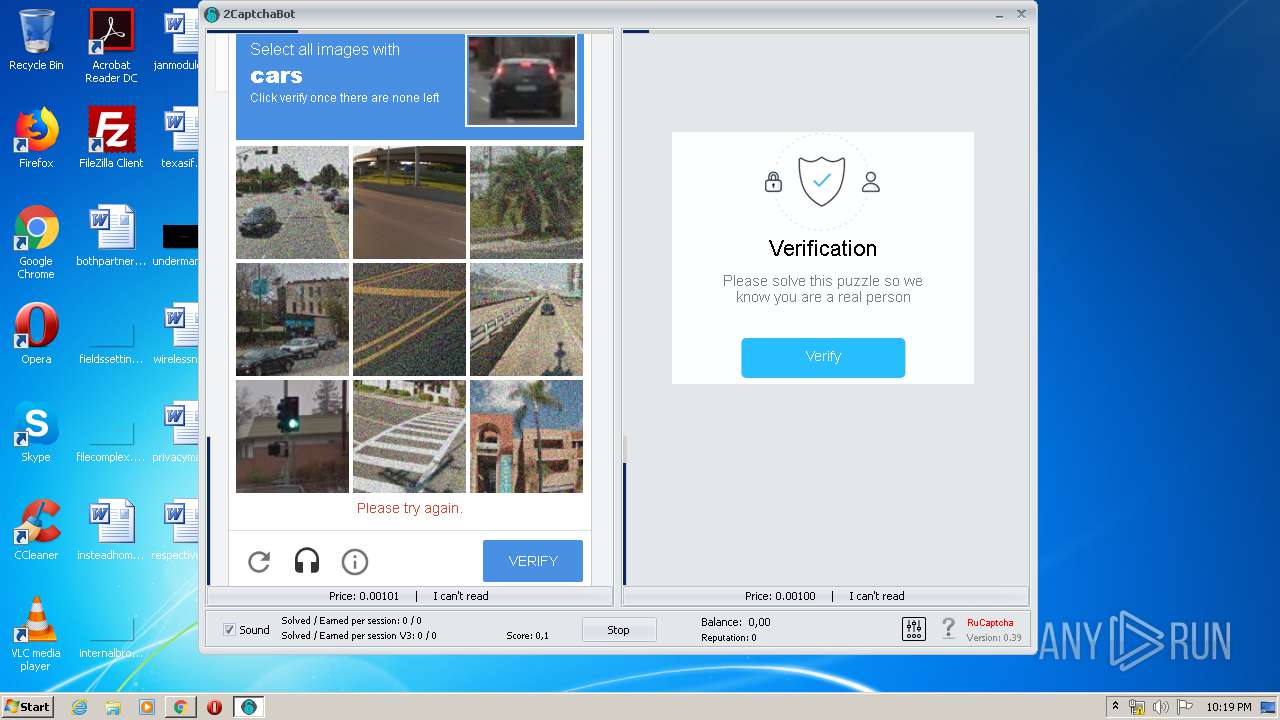The image size is (1280, 720).
Task: Click the shield checkmark verification icon
Action: [822, 181]
